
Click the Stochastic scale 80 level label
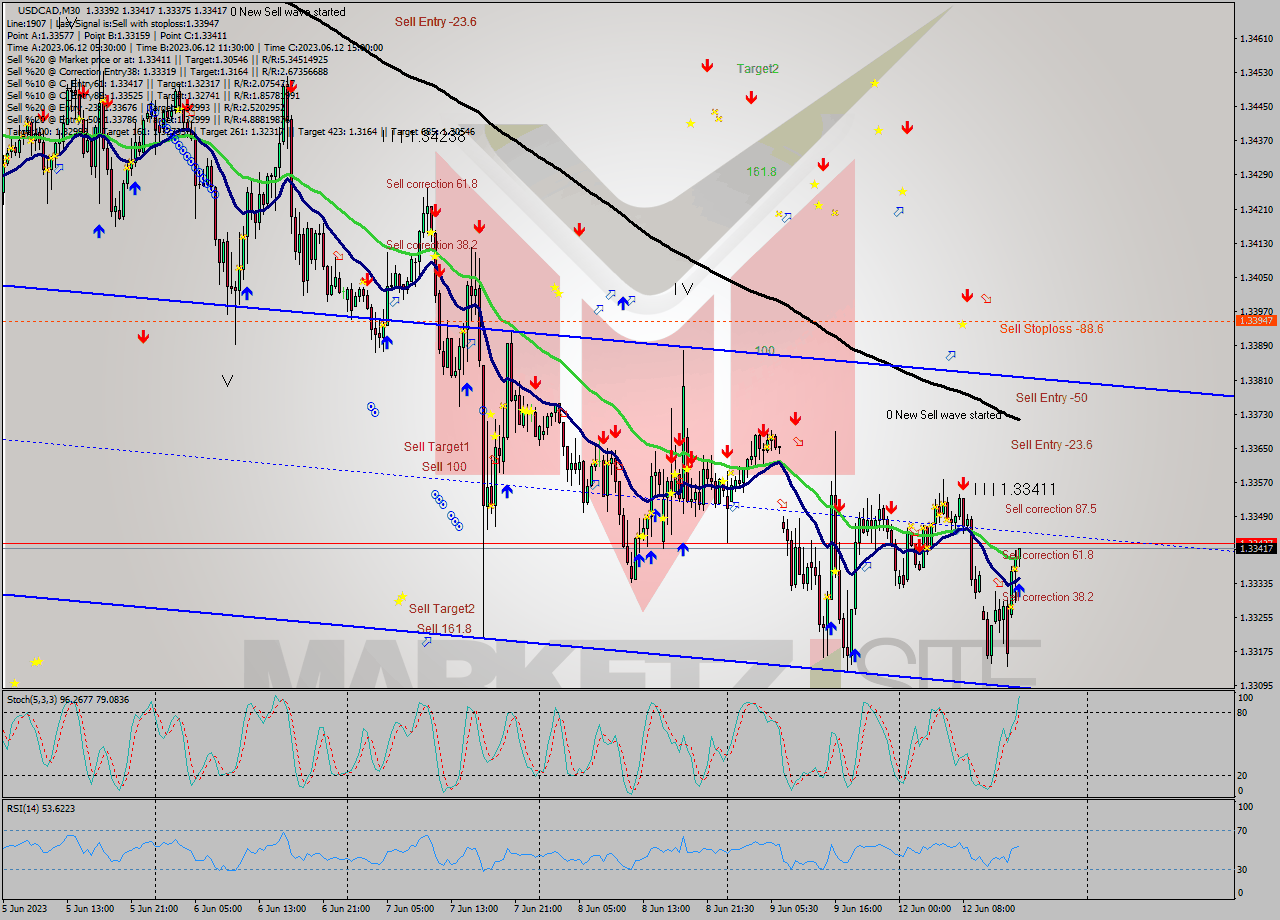click(x=1241, y=712)
